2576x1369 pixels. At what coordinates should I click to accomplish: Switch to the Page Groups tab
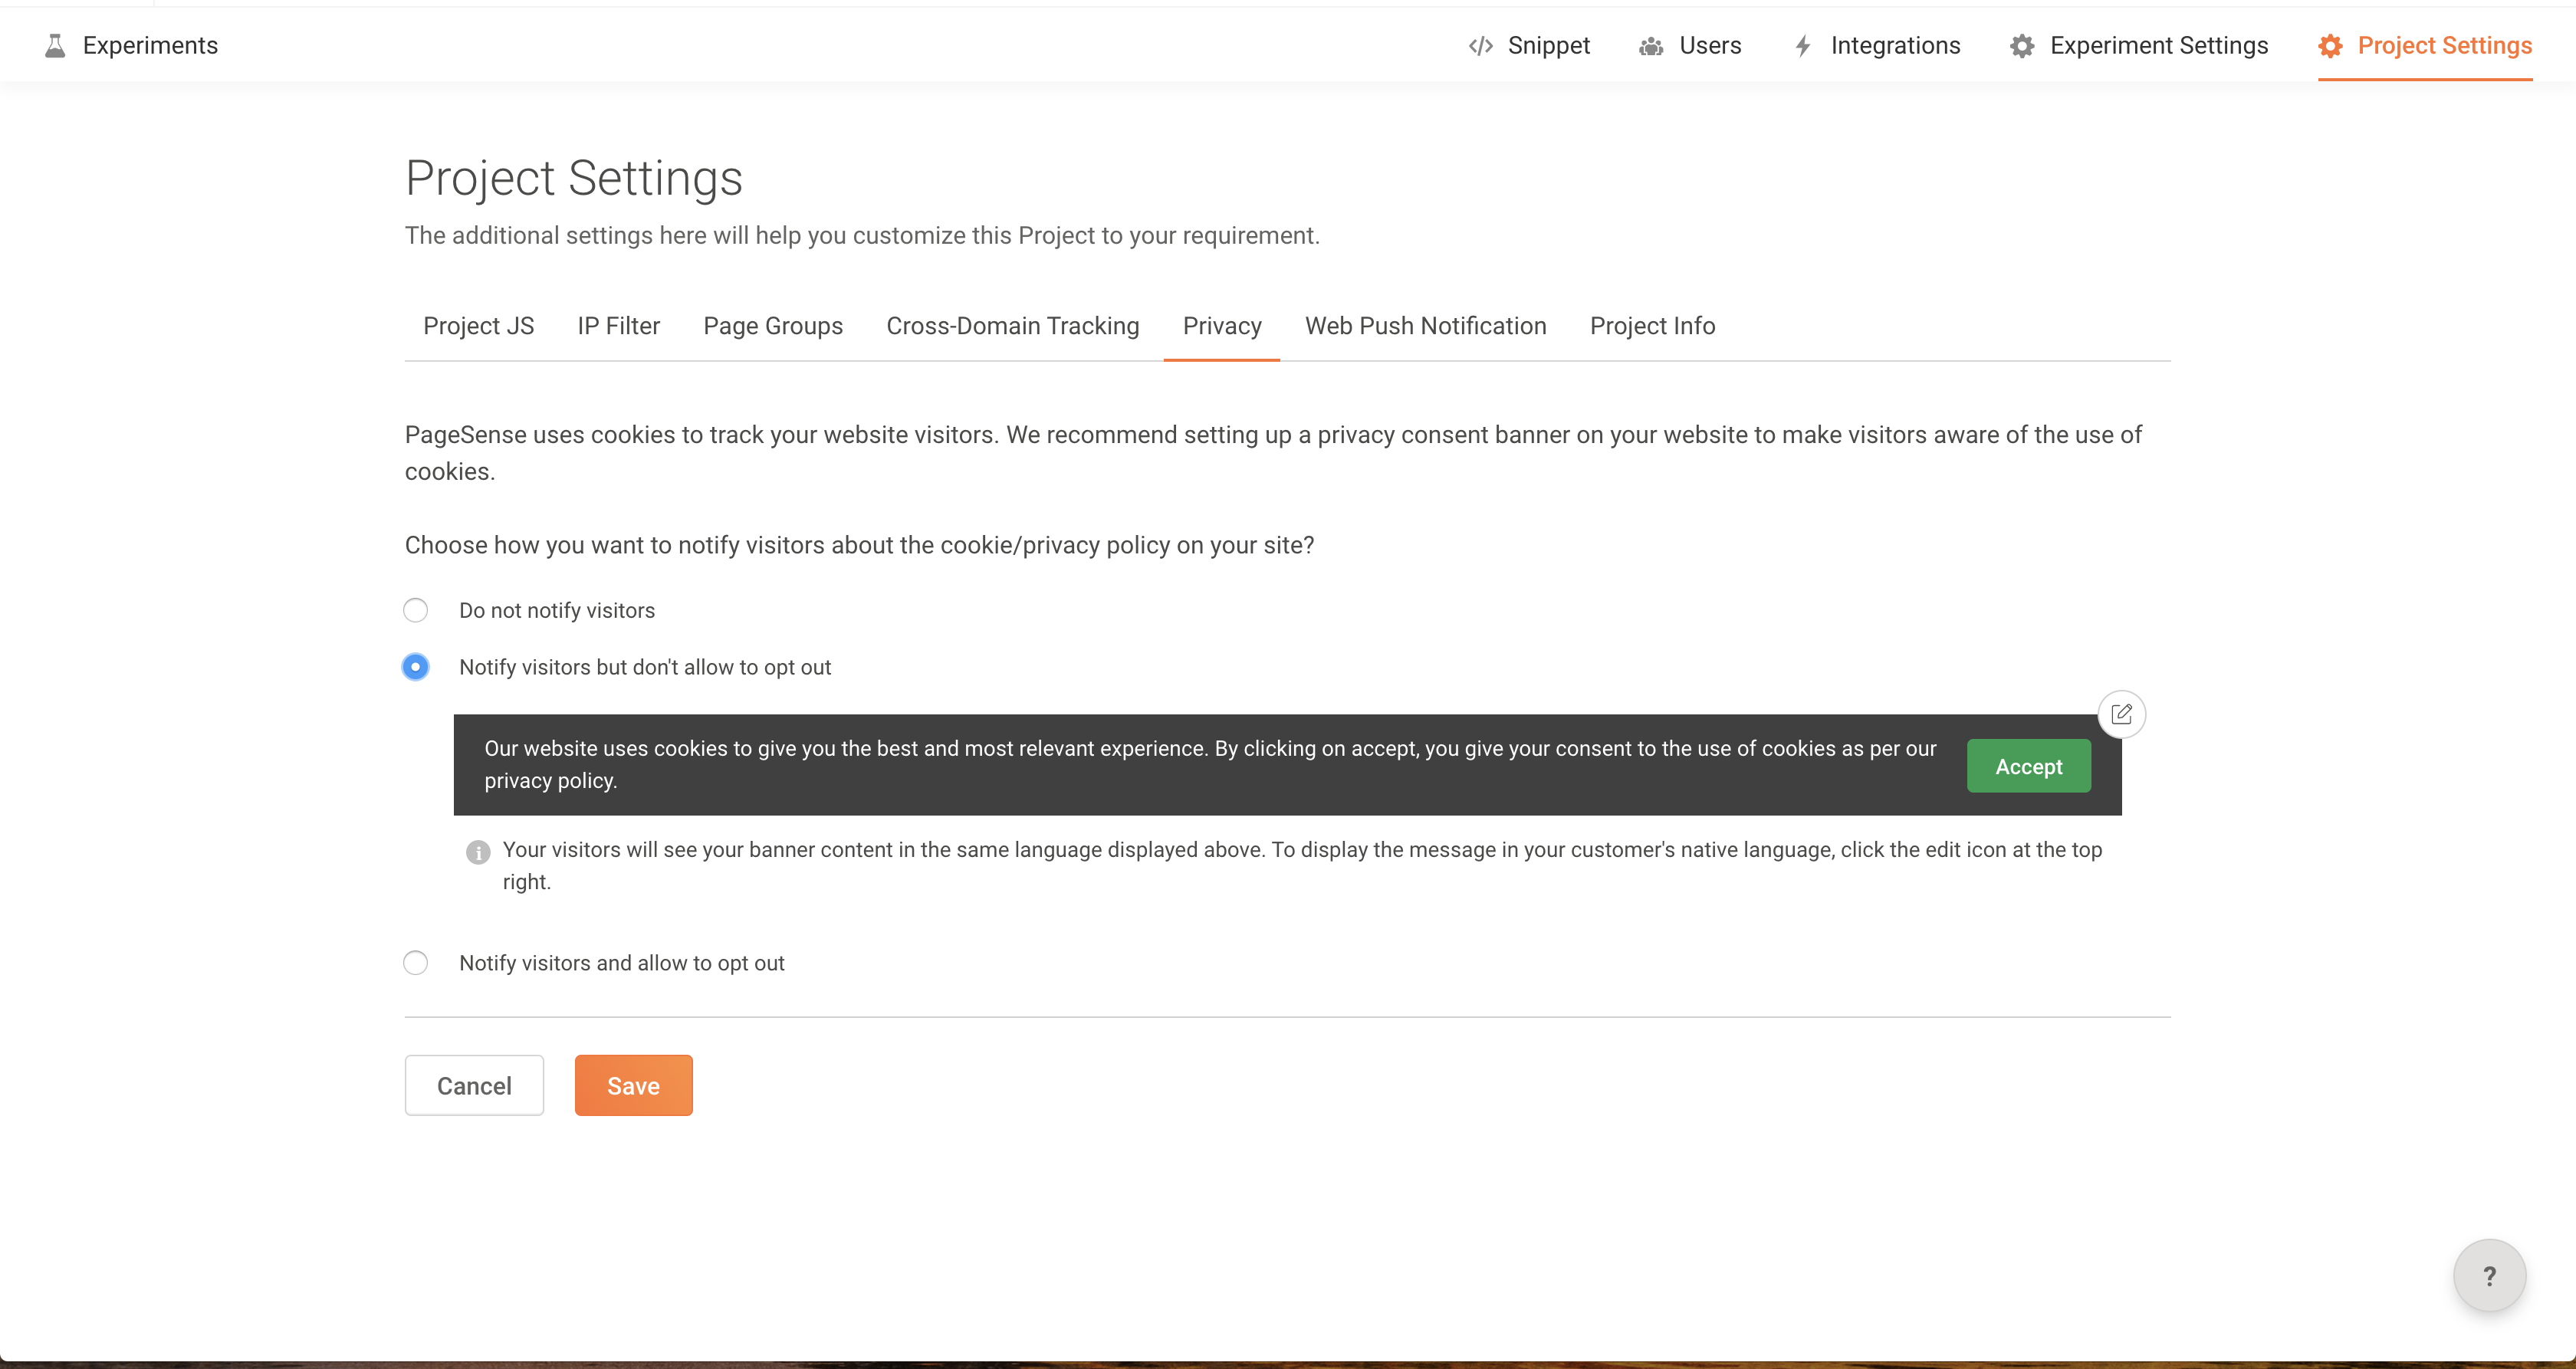[x=772, y=326]
